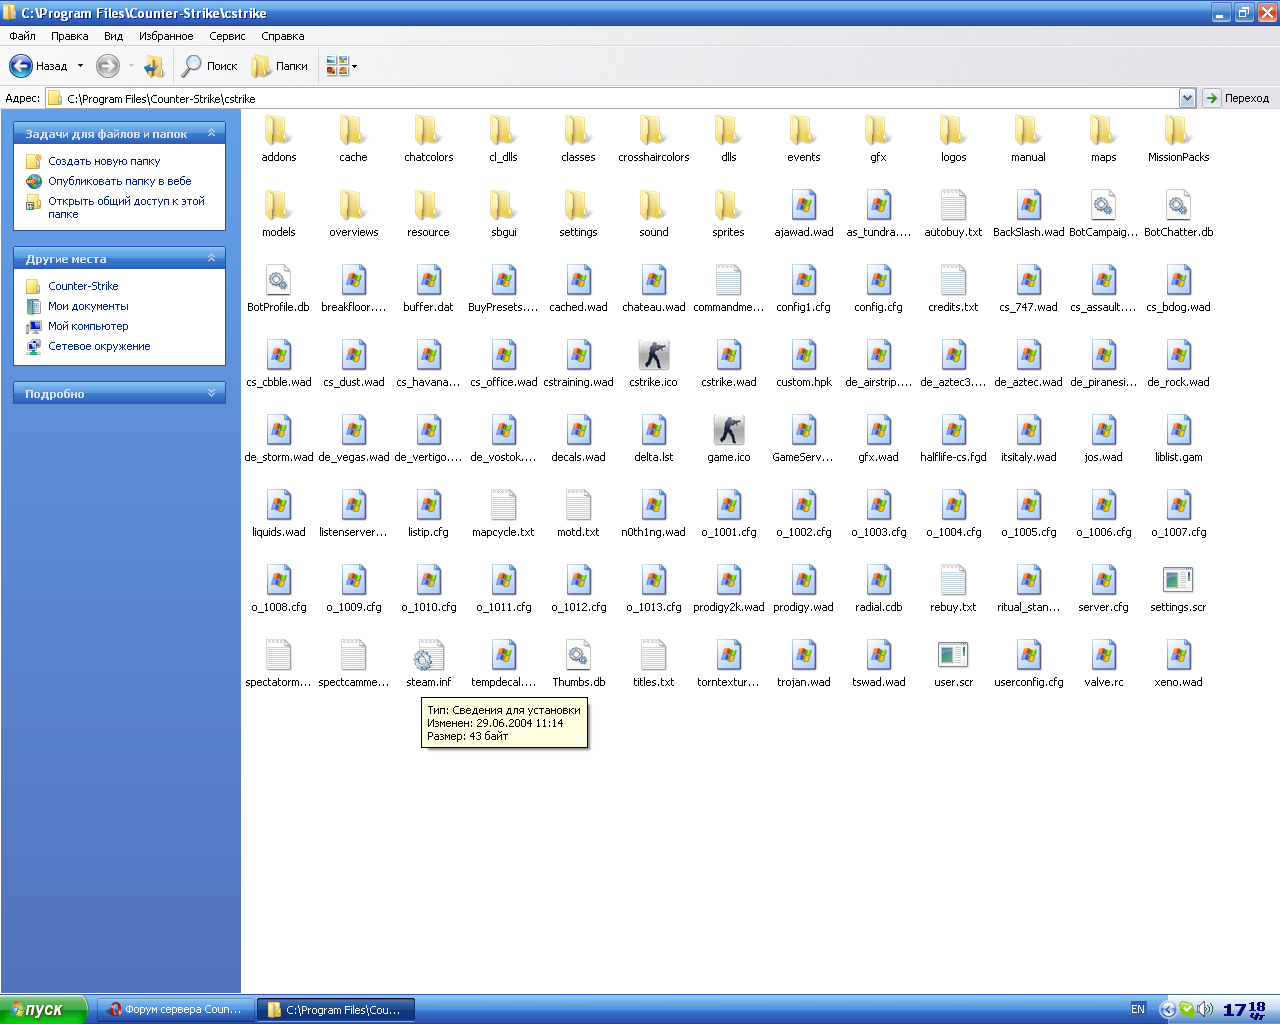Select the BotProfile.db file

[279, 289]
